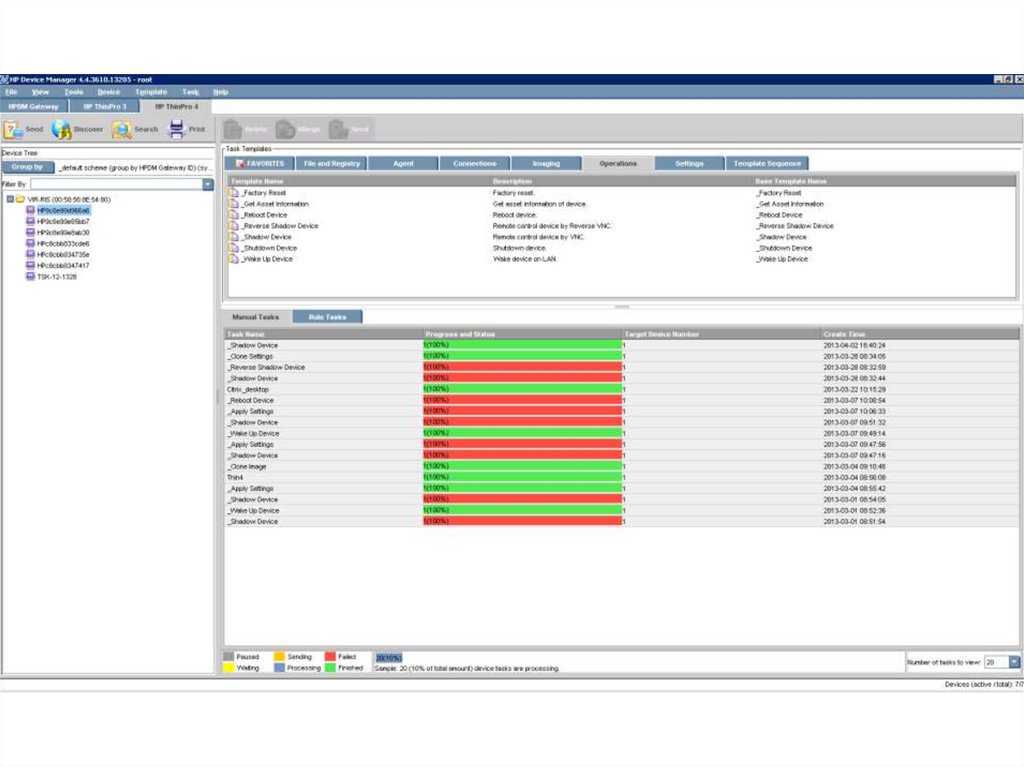Click the green progress bar of Citrix_desktop task
This screenshot has width=1024, height=767.
coord(522,389)
